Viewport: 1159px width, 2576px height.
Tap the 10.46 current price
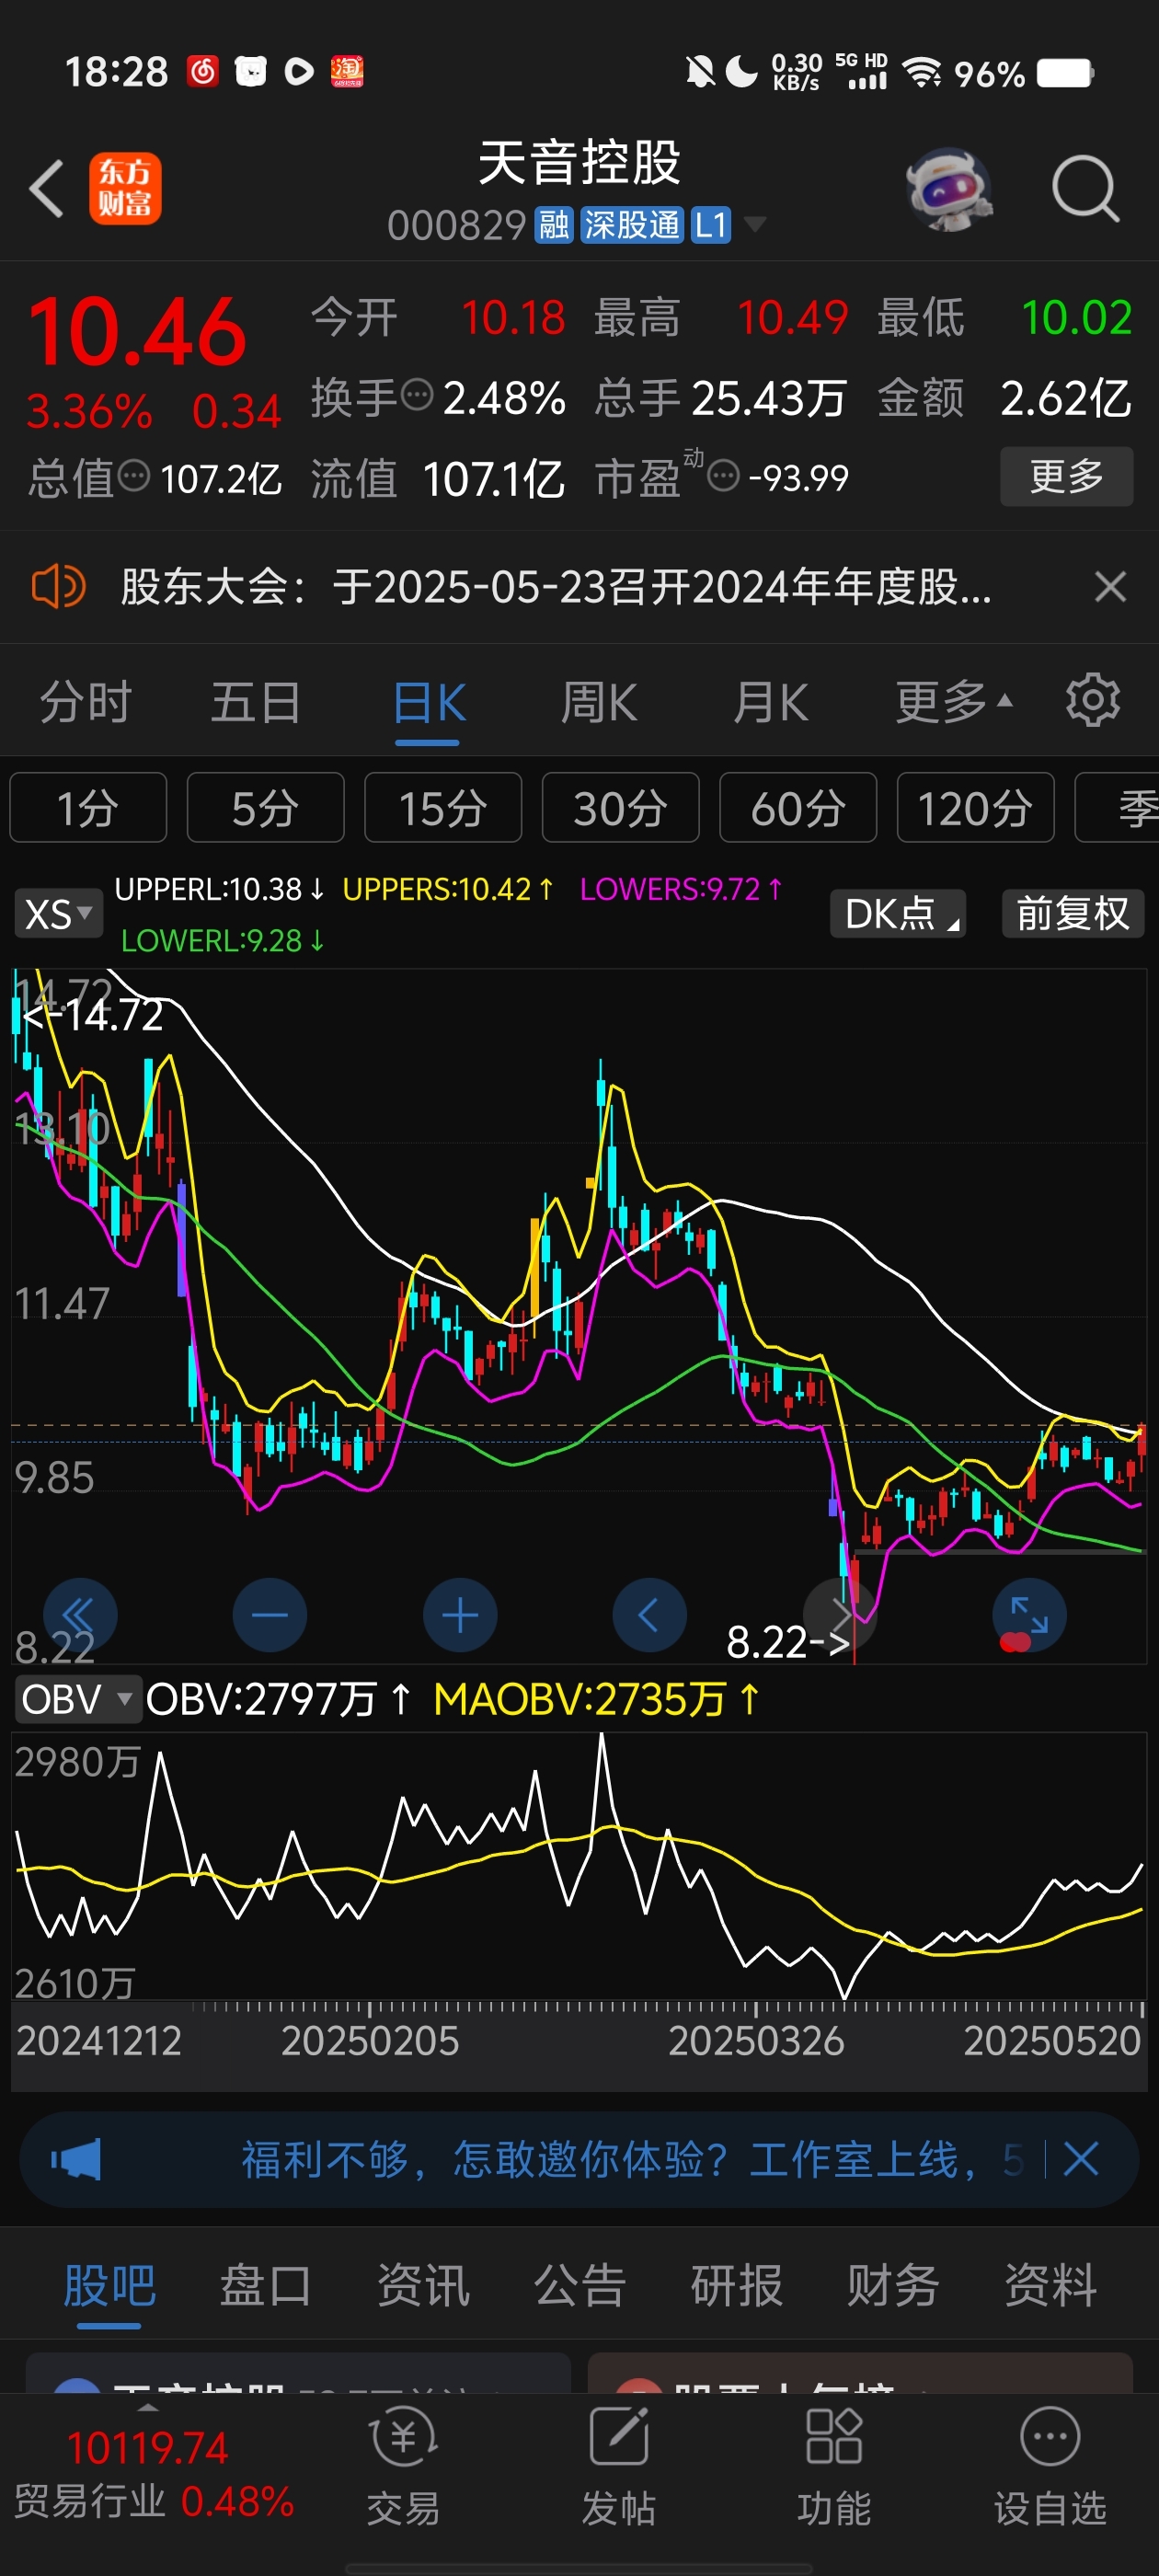(x=137, y=332)
